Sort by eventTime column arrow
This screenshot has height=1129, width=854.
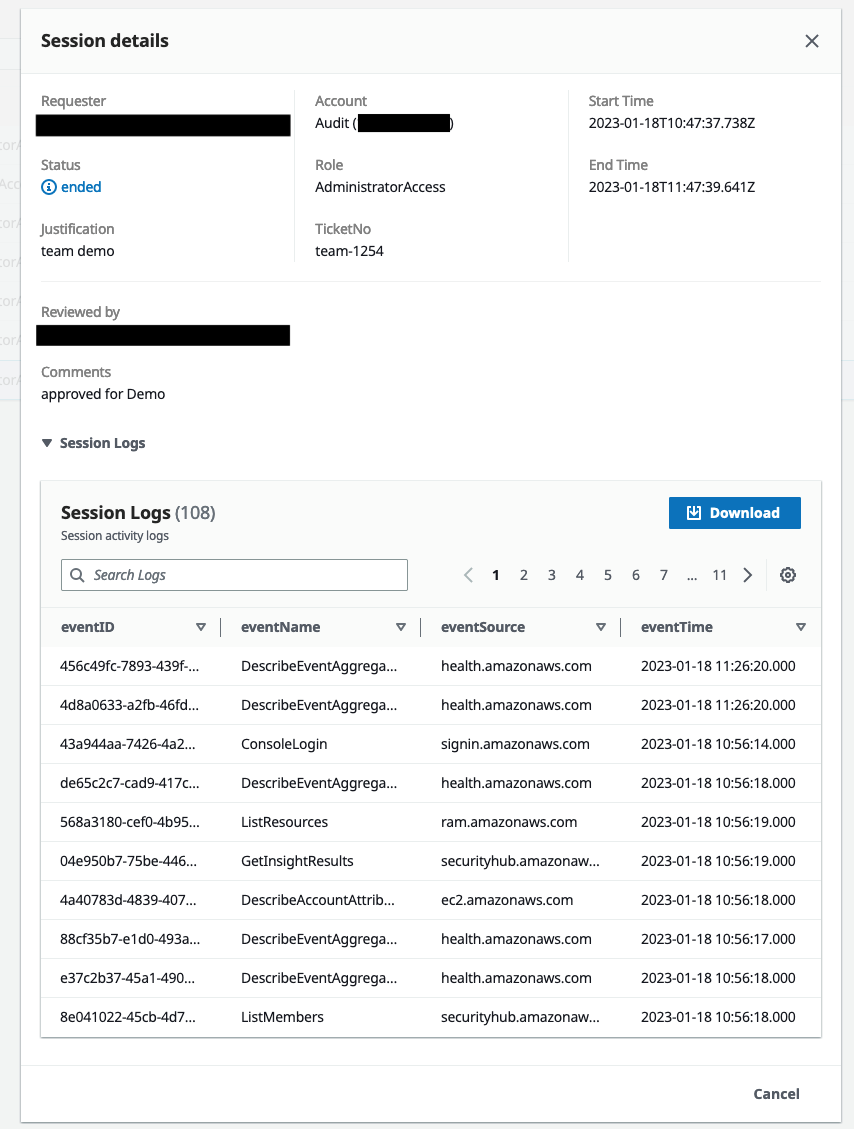(x=801, y=627)
